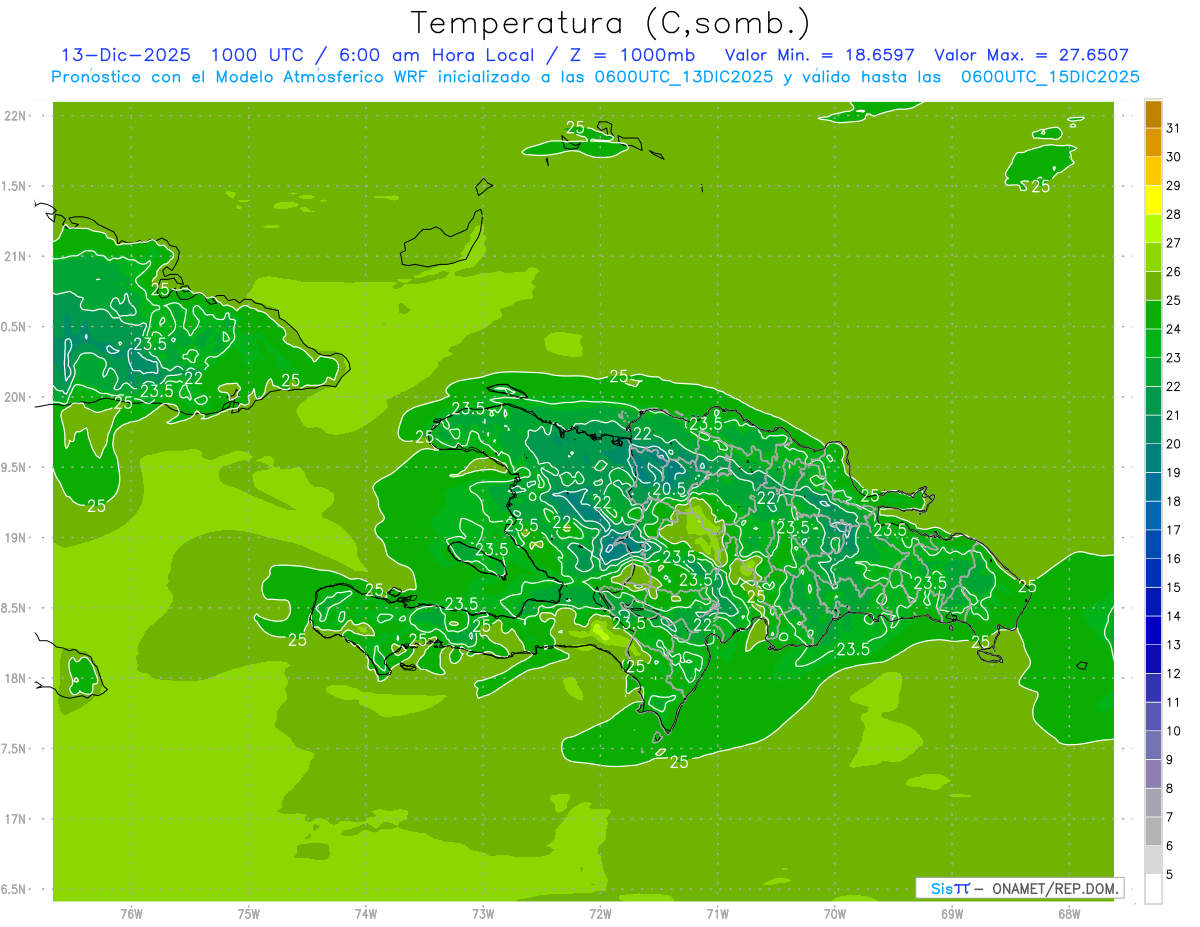This screenshot has width=1200, height=927.
Task: Pick the white legend swatch at scale bottom
Action: [x=1153, y=888]
